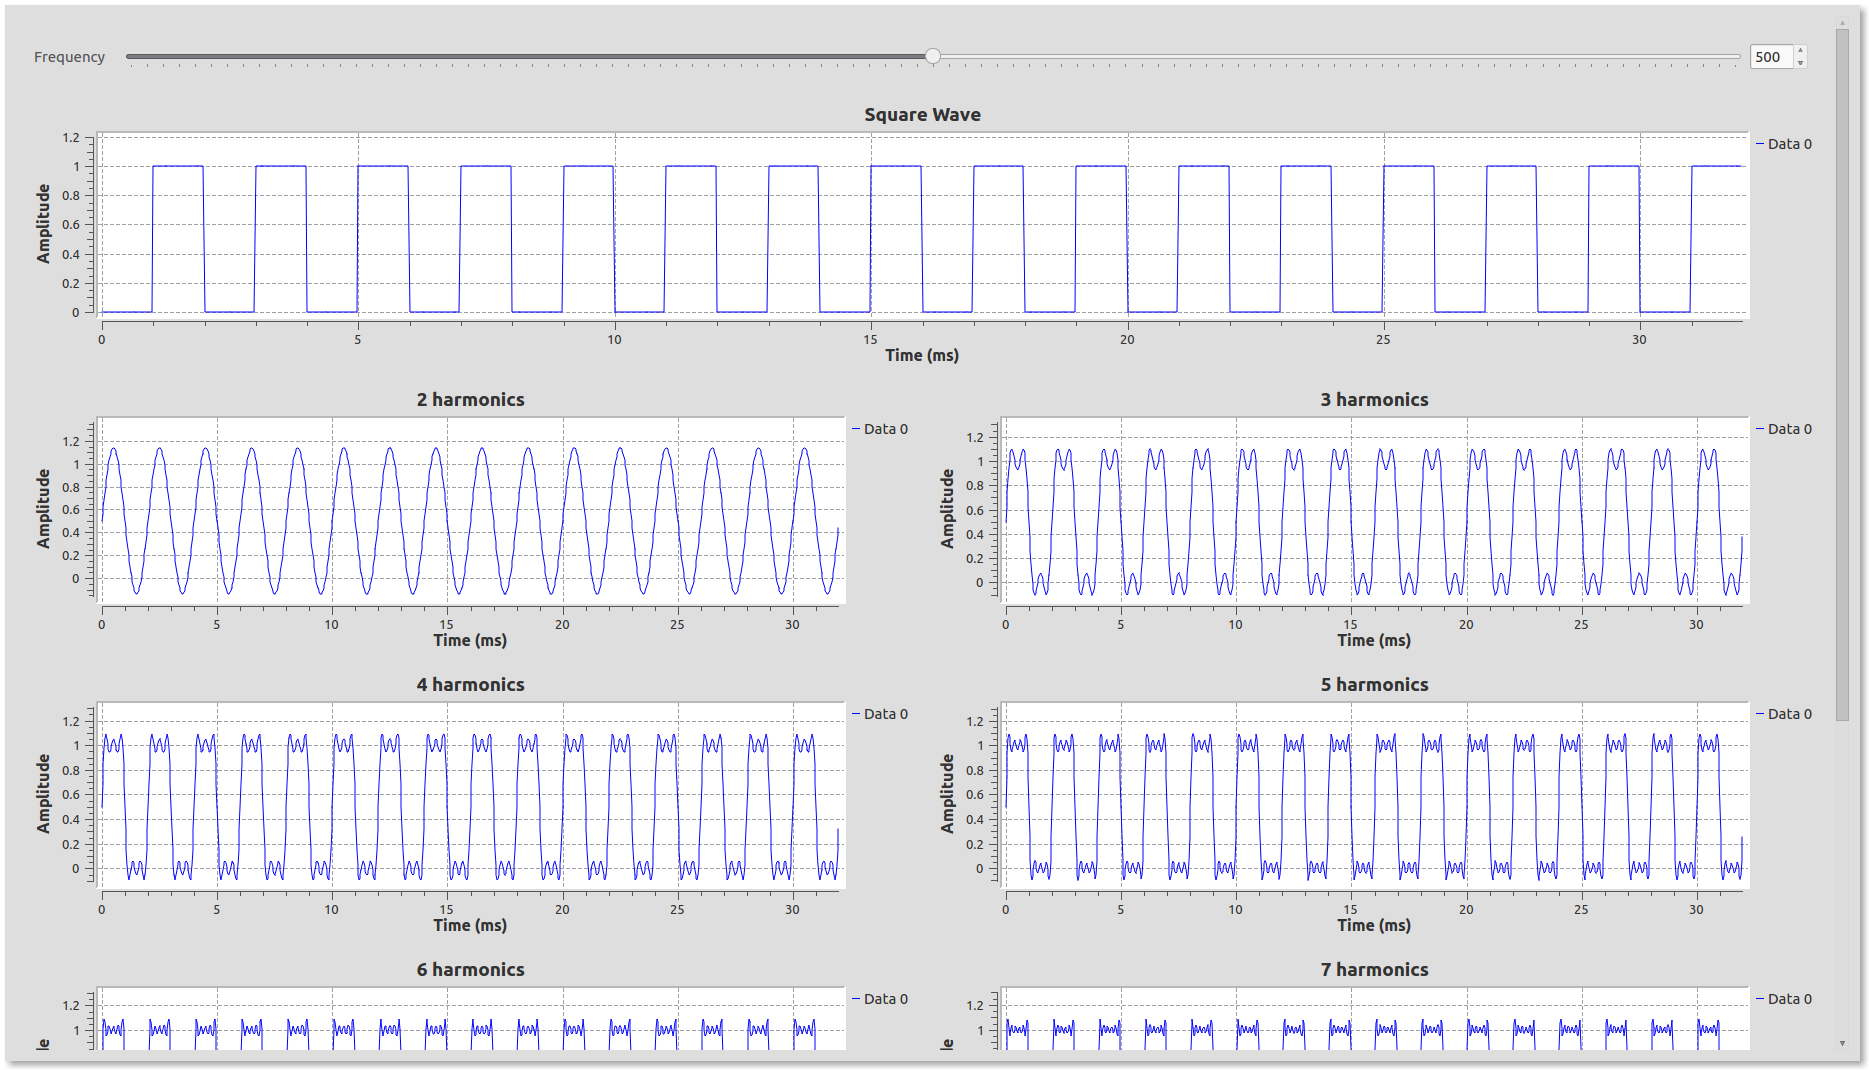This screenshot has height=1070, width=1869.
Task: Decrease Frequency with the down stepper arrow
Action: (x=1800, y=63)
